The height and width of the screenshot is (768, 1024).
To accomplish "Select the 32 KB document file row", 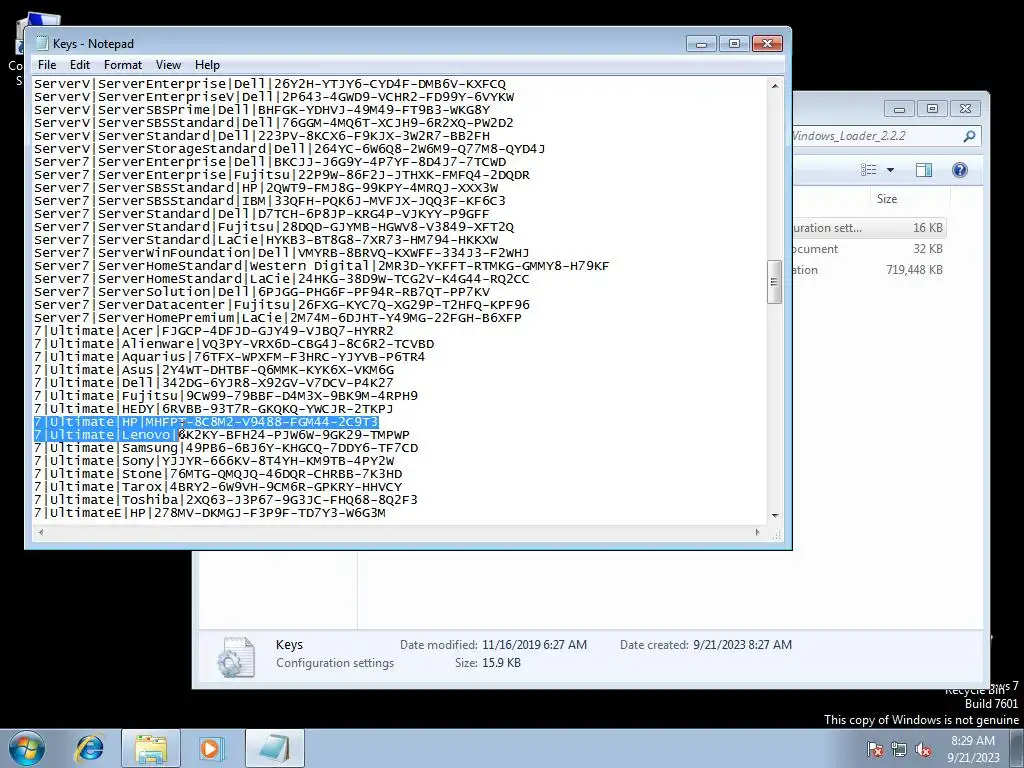I will pyautogui.click(x=869, y=249).
